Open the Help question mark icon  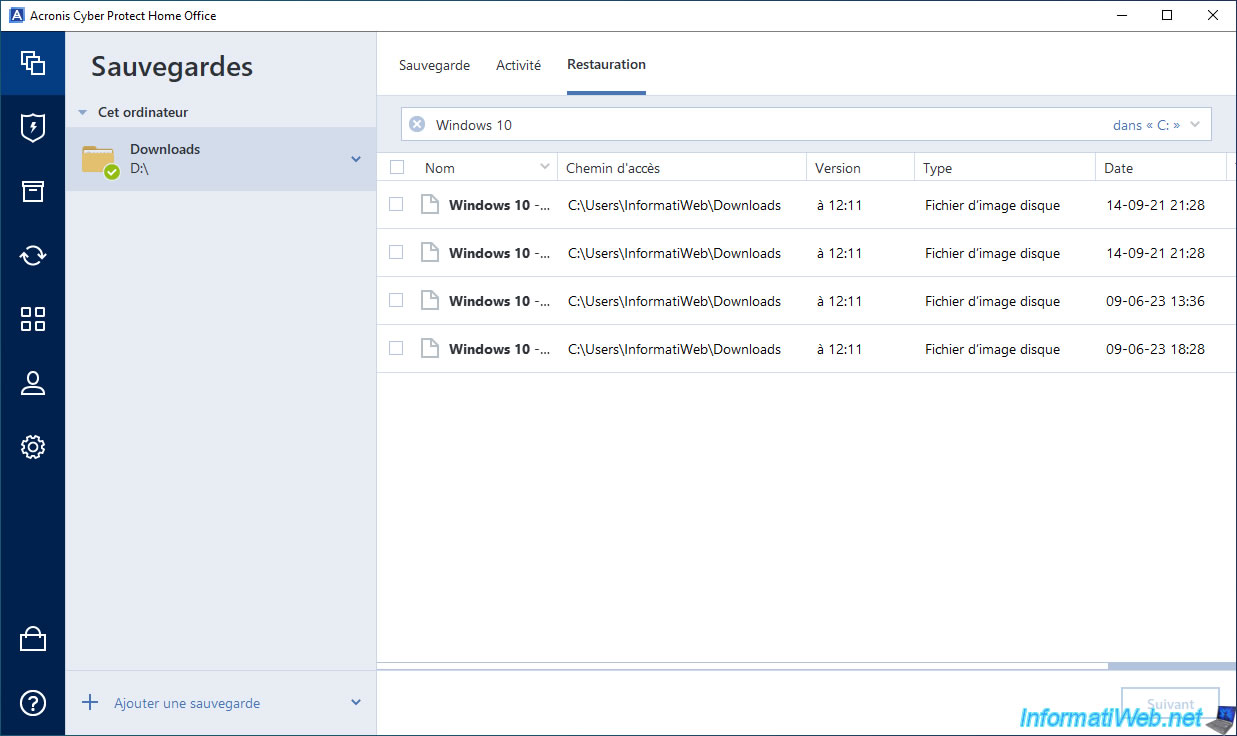tap(33, 703)
